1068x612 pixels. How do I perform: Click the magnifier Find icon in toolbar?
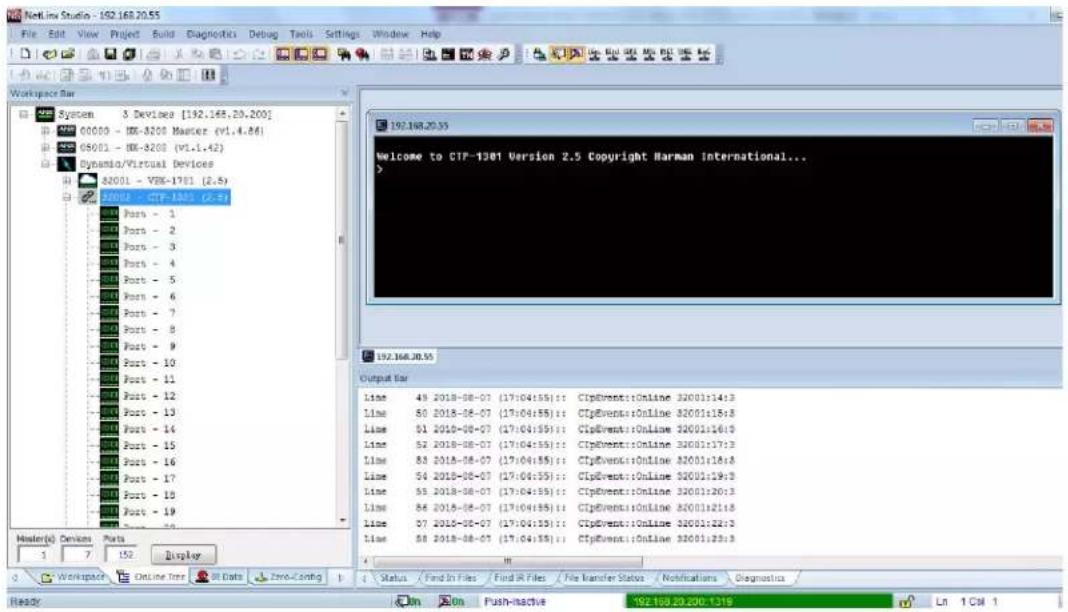tap(505, 54)
